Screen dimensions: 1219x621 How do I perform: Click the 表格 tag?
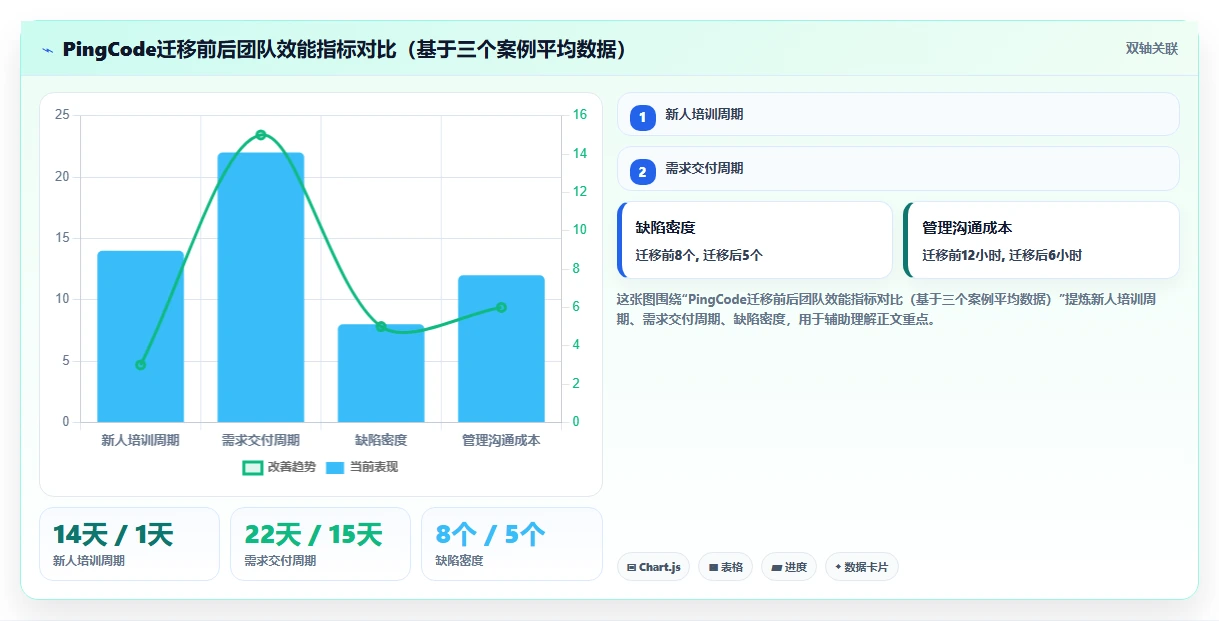point(725,567)
